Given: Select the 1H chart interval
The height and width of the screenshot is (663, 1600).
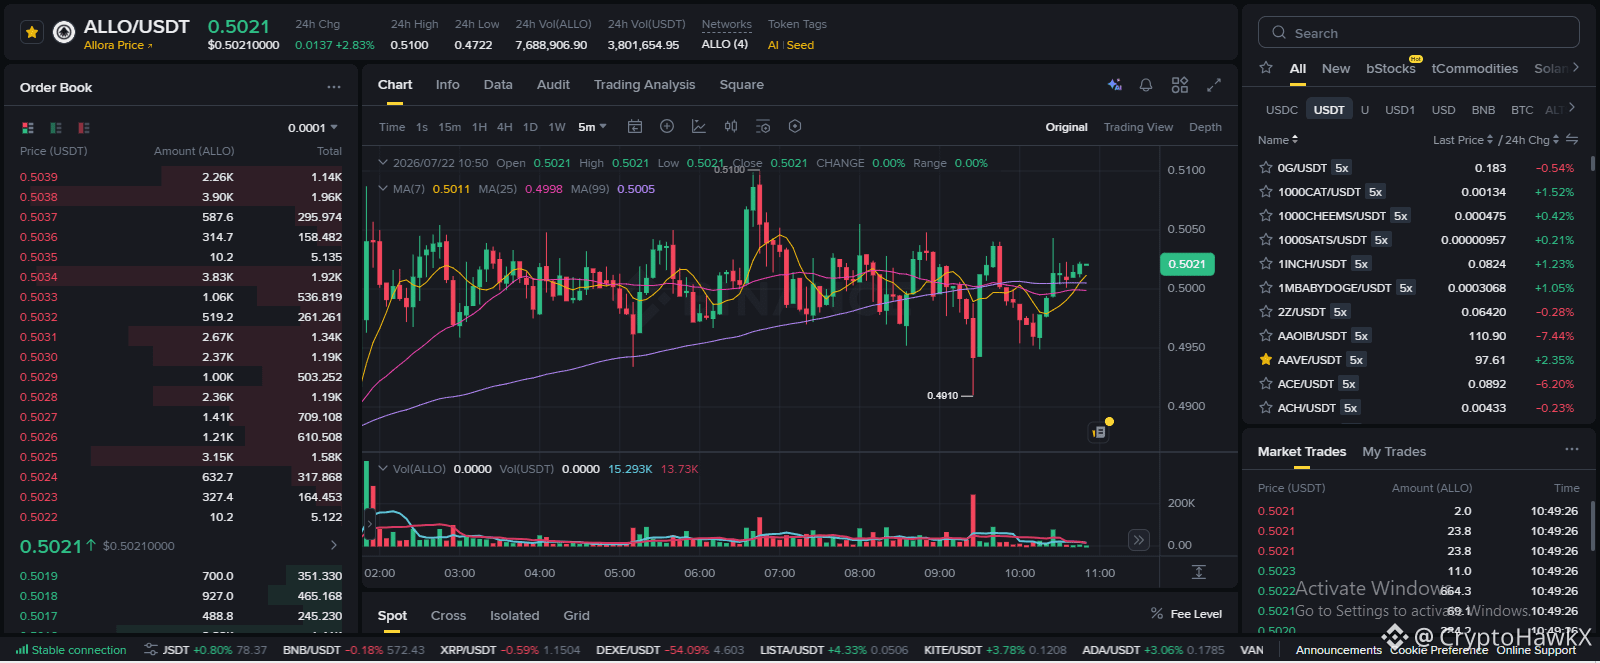Looking at the screenshot, I should tap(479, 127).
